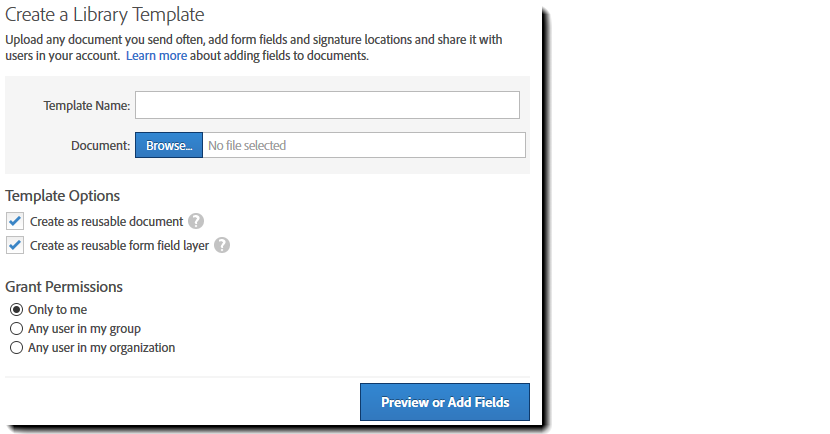The image size is (830, 434).
Task: Click the Browse button to upload document
Action: click(169, 145)
